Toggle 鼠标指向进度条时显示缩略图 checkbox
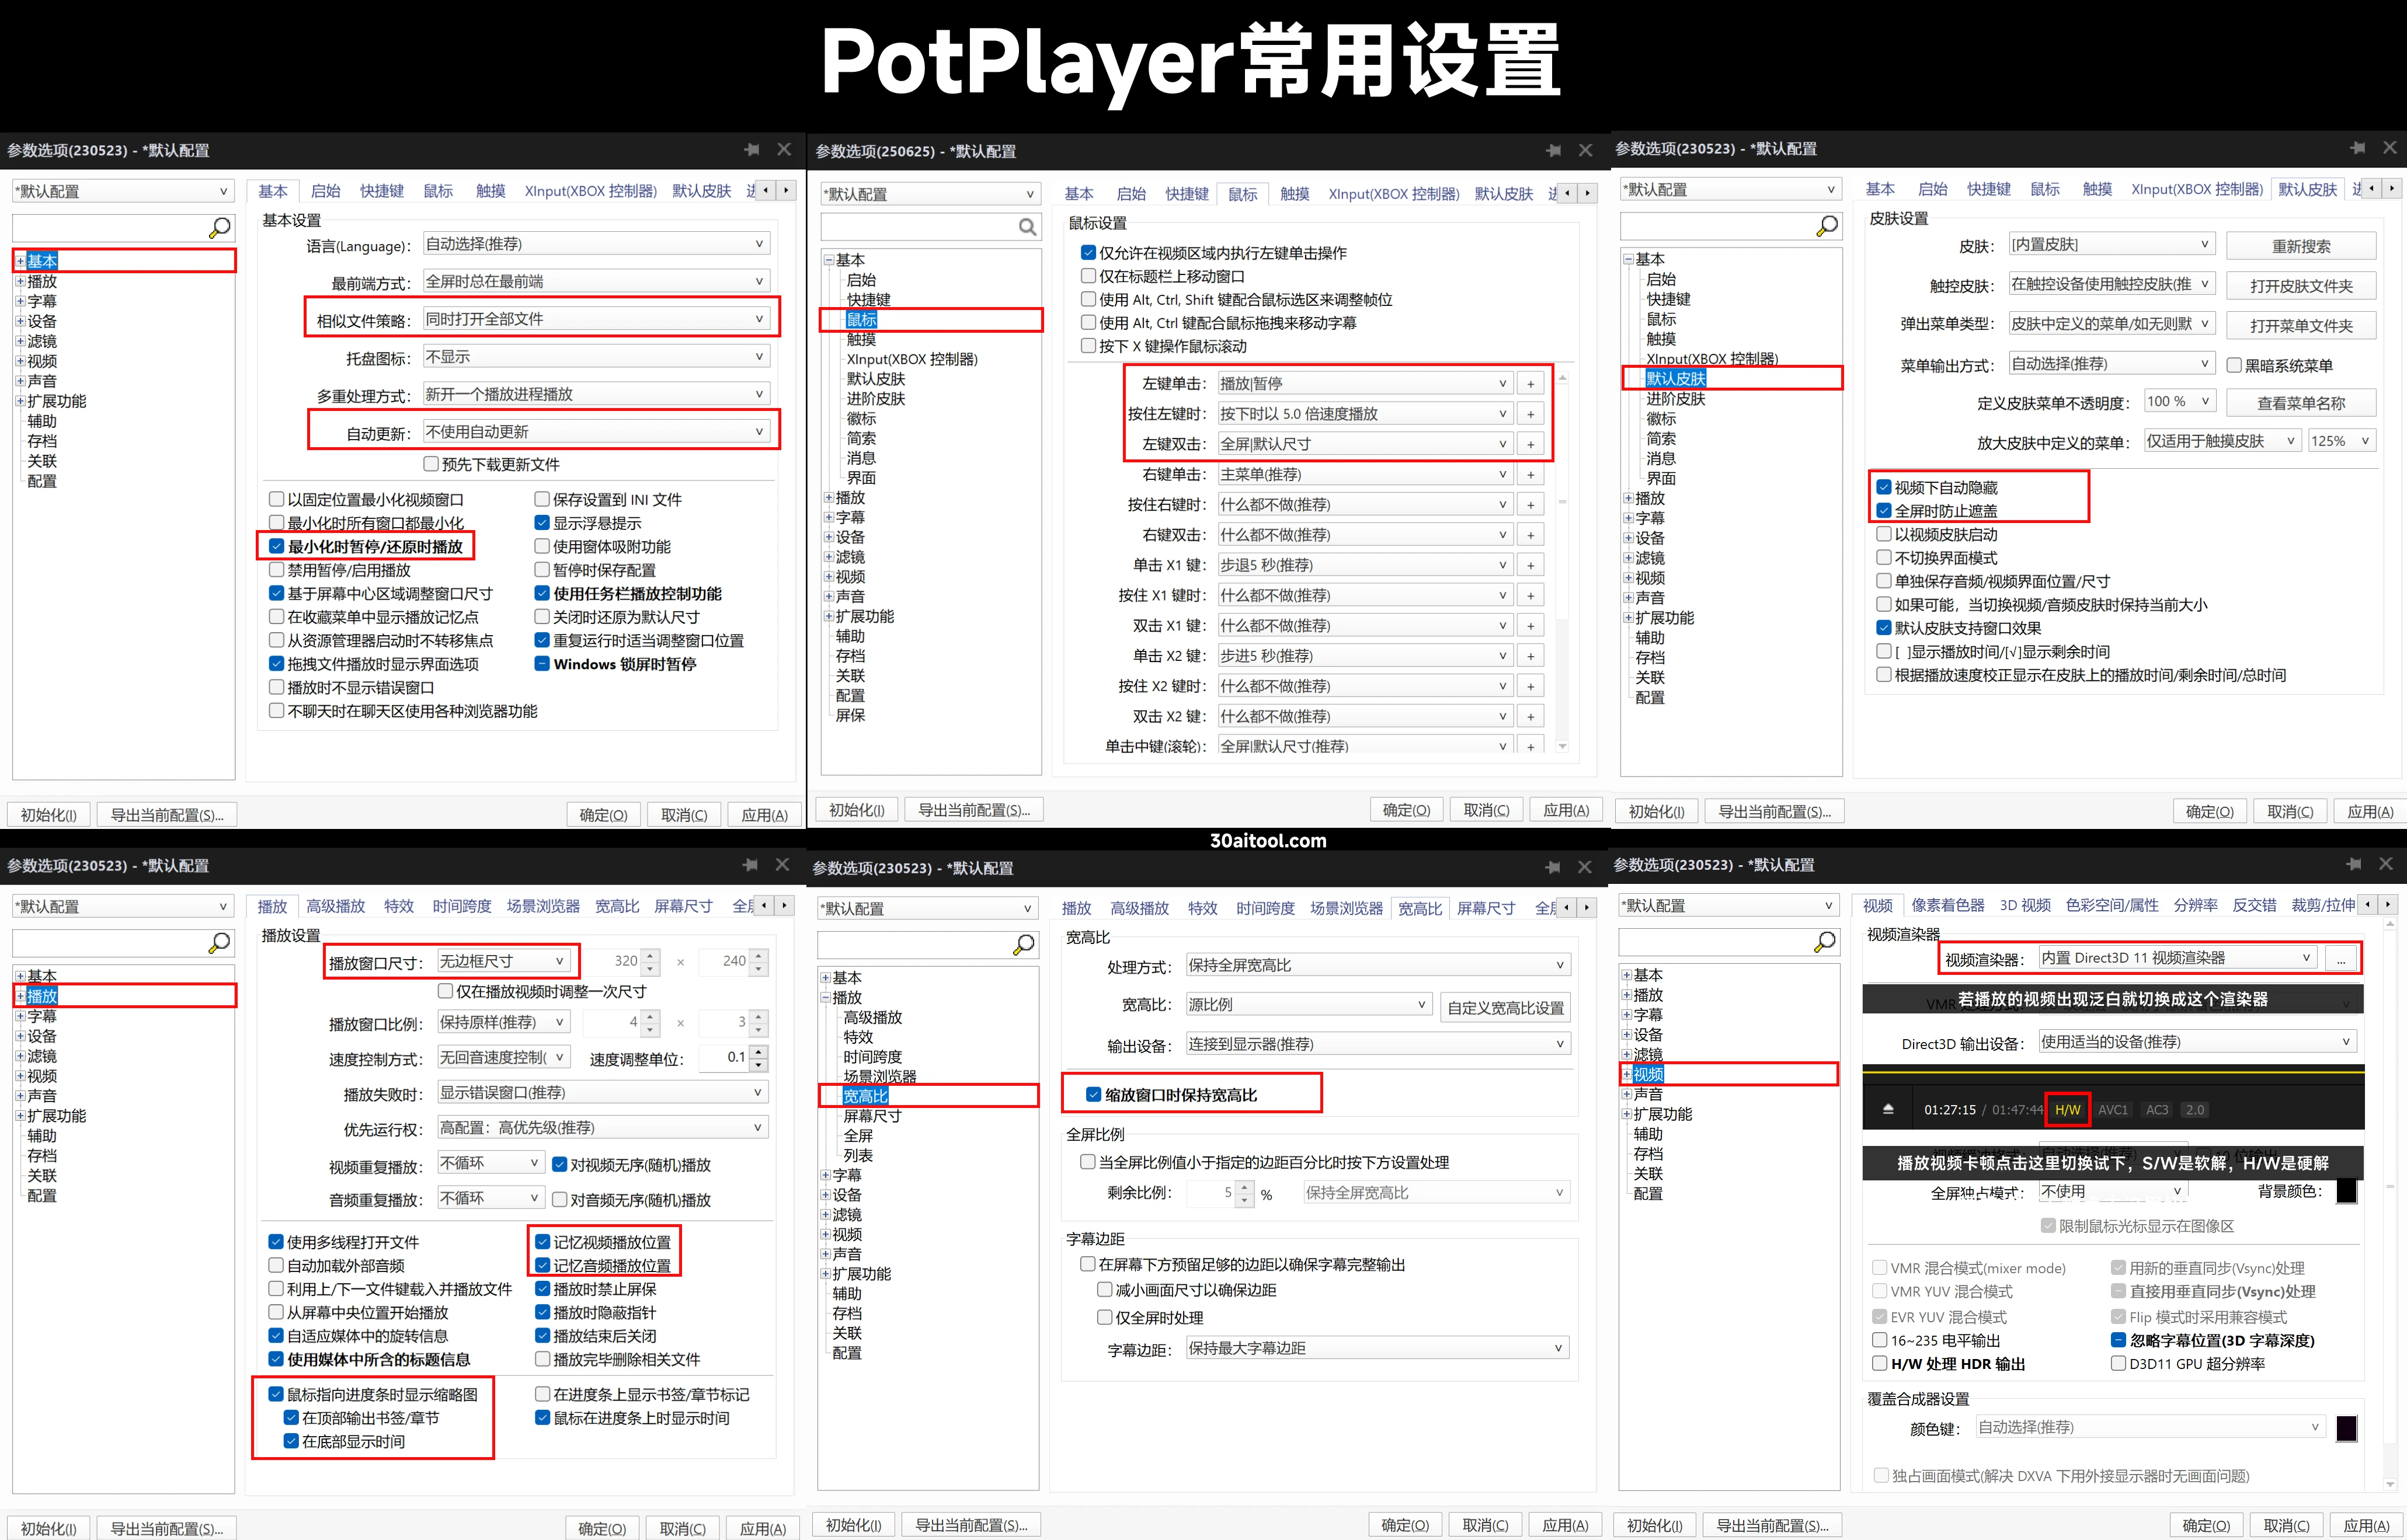The height and width of the screenshot is (1540, 2407). [276, 1394]
